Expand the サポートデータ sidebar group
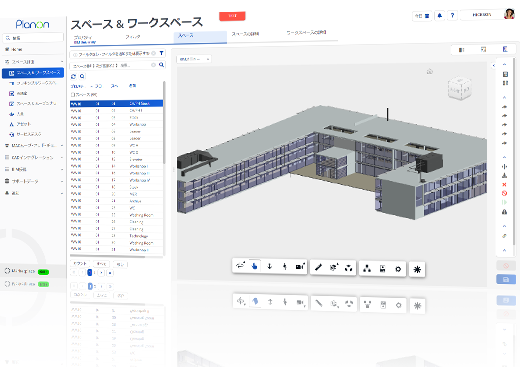The image size is (520, 367). [x=62, y=181]
